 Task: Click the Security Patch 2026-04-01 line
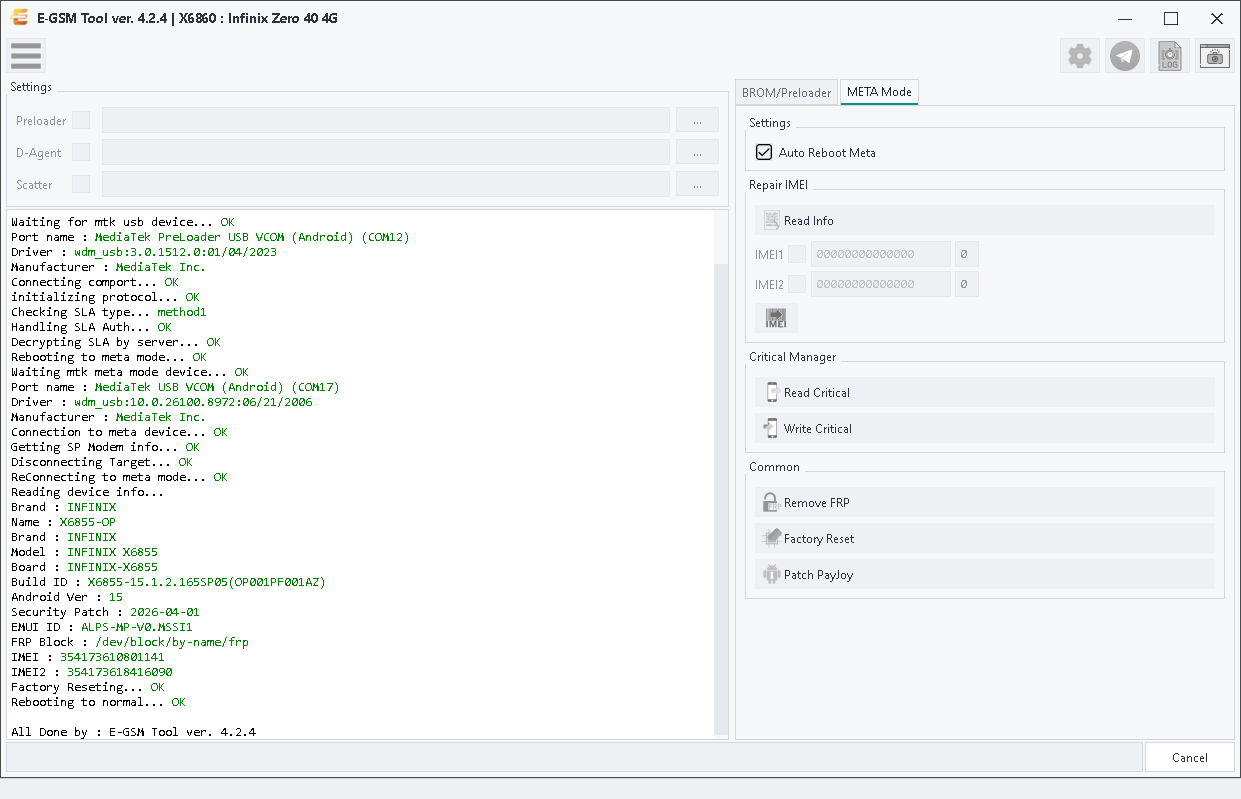[x=105, y=612]
